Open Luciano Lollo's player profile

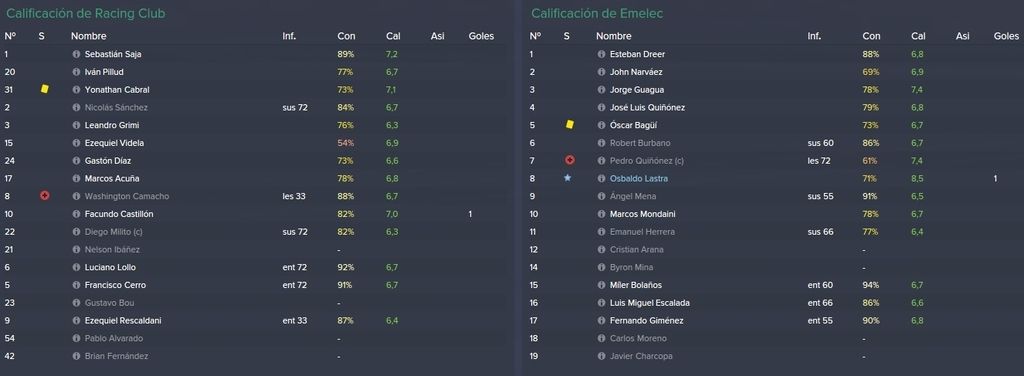pos(110,267)
